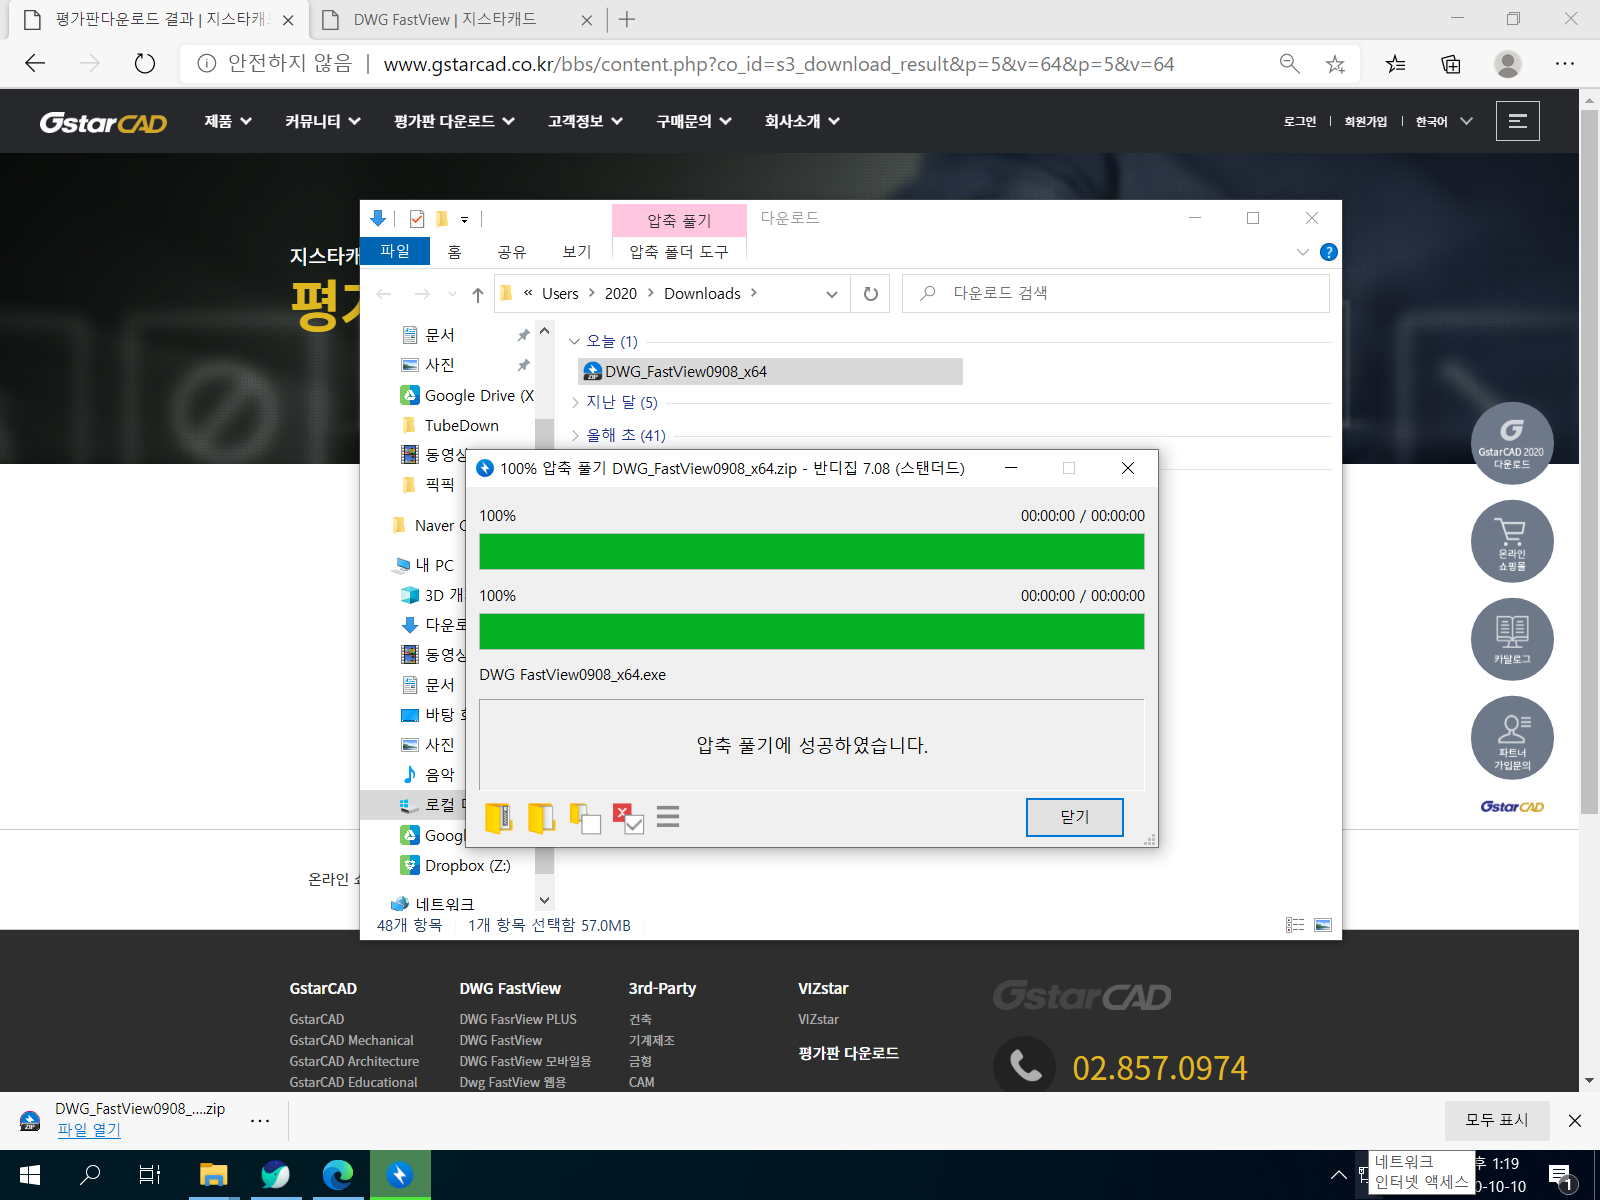Image resolution: width=1600 pixels, height=1200 pixels.
Task: Open 회사소개 site menu
Action: [x=802, y=121]
